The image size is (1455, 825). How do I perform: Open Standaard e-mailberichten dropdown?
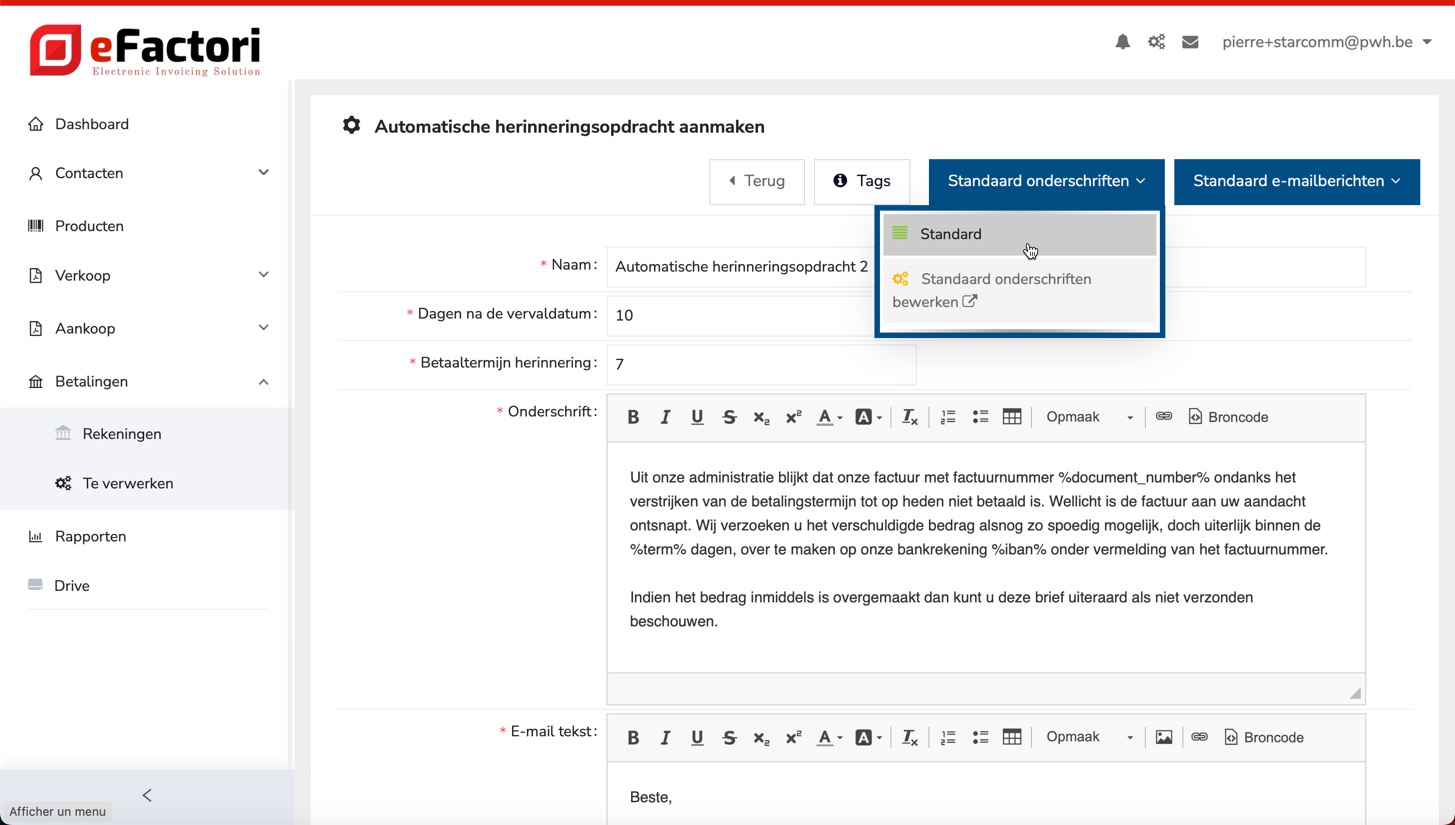tap(1296, 182)
